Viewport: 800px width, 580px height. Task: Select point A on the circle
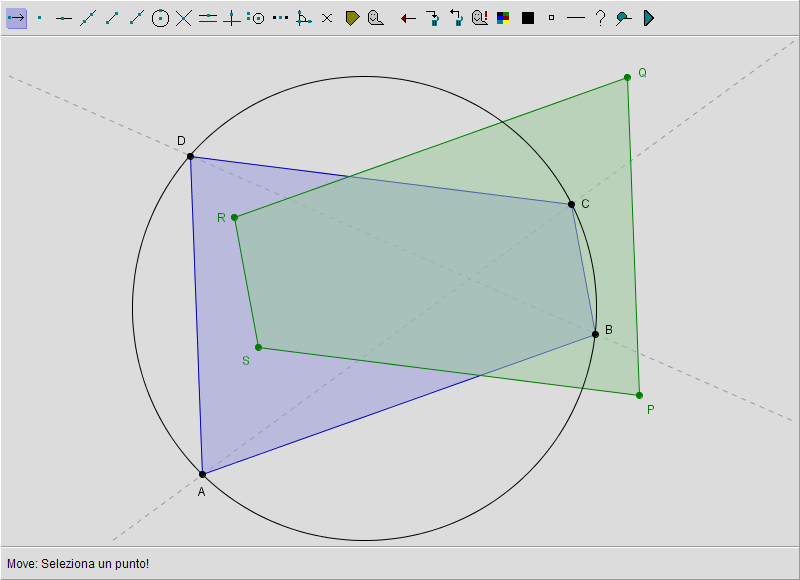coord(202,474)
